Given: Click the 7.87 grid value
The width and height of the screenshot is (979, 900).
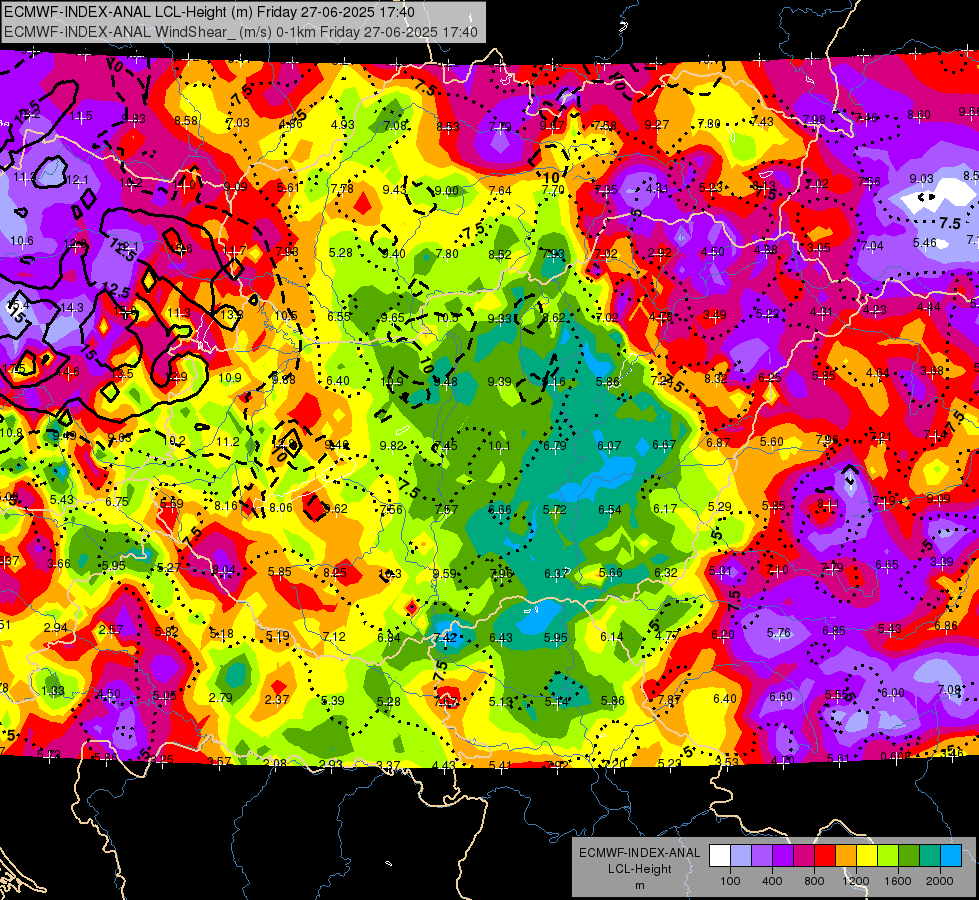Looking at the screenshot, I should pos(669,700).
